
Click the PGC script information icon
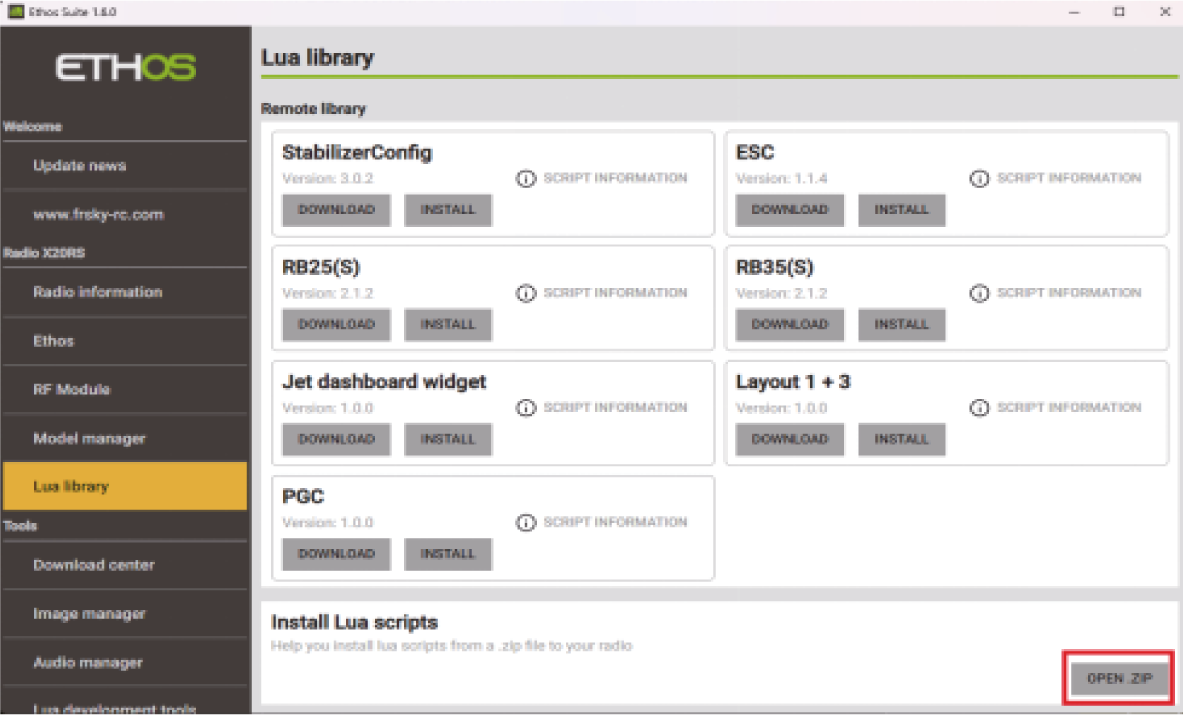click(526, 523)
